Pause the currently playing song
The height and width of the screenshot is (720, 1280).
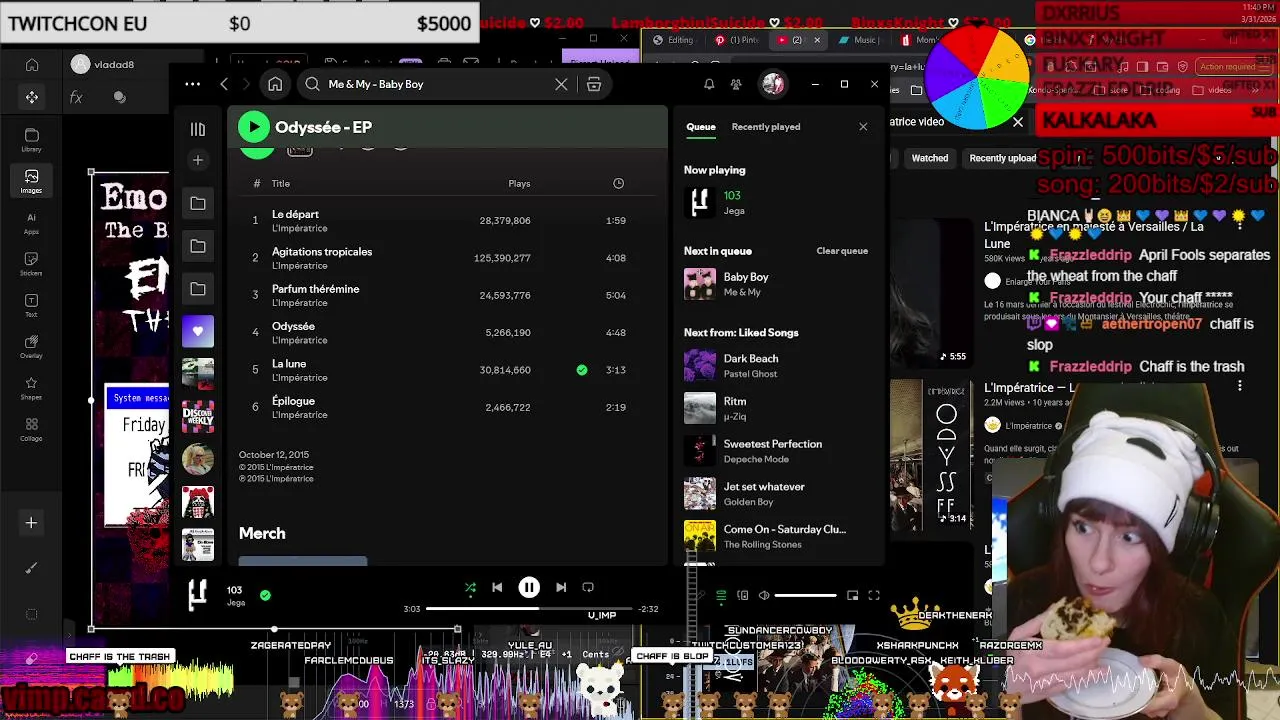[x=529, y=588]
